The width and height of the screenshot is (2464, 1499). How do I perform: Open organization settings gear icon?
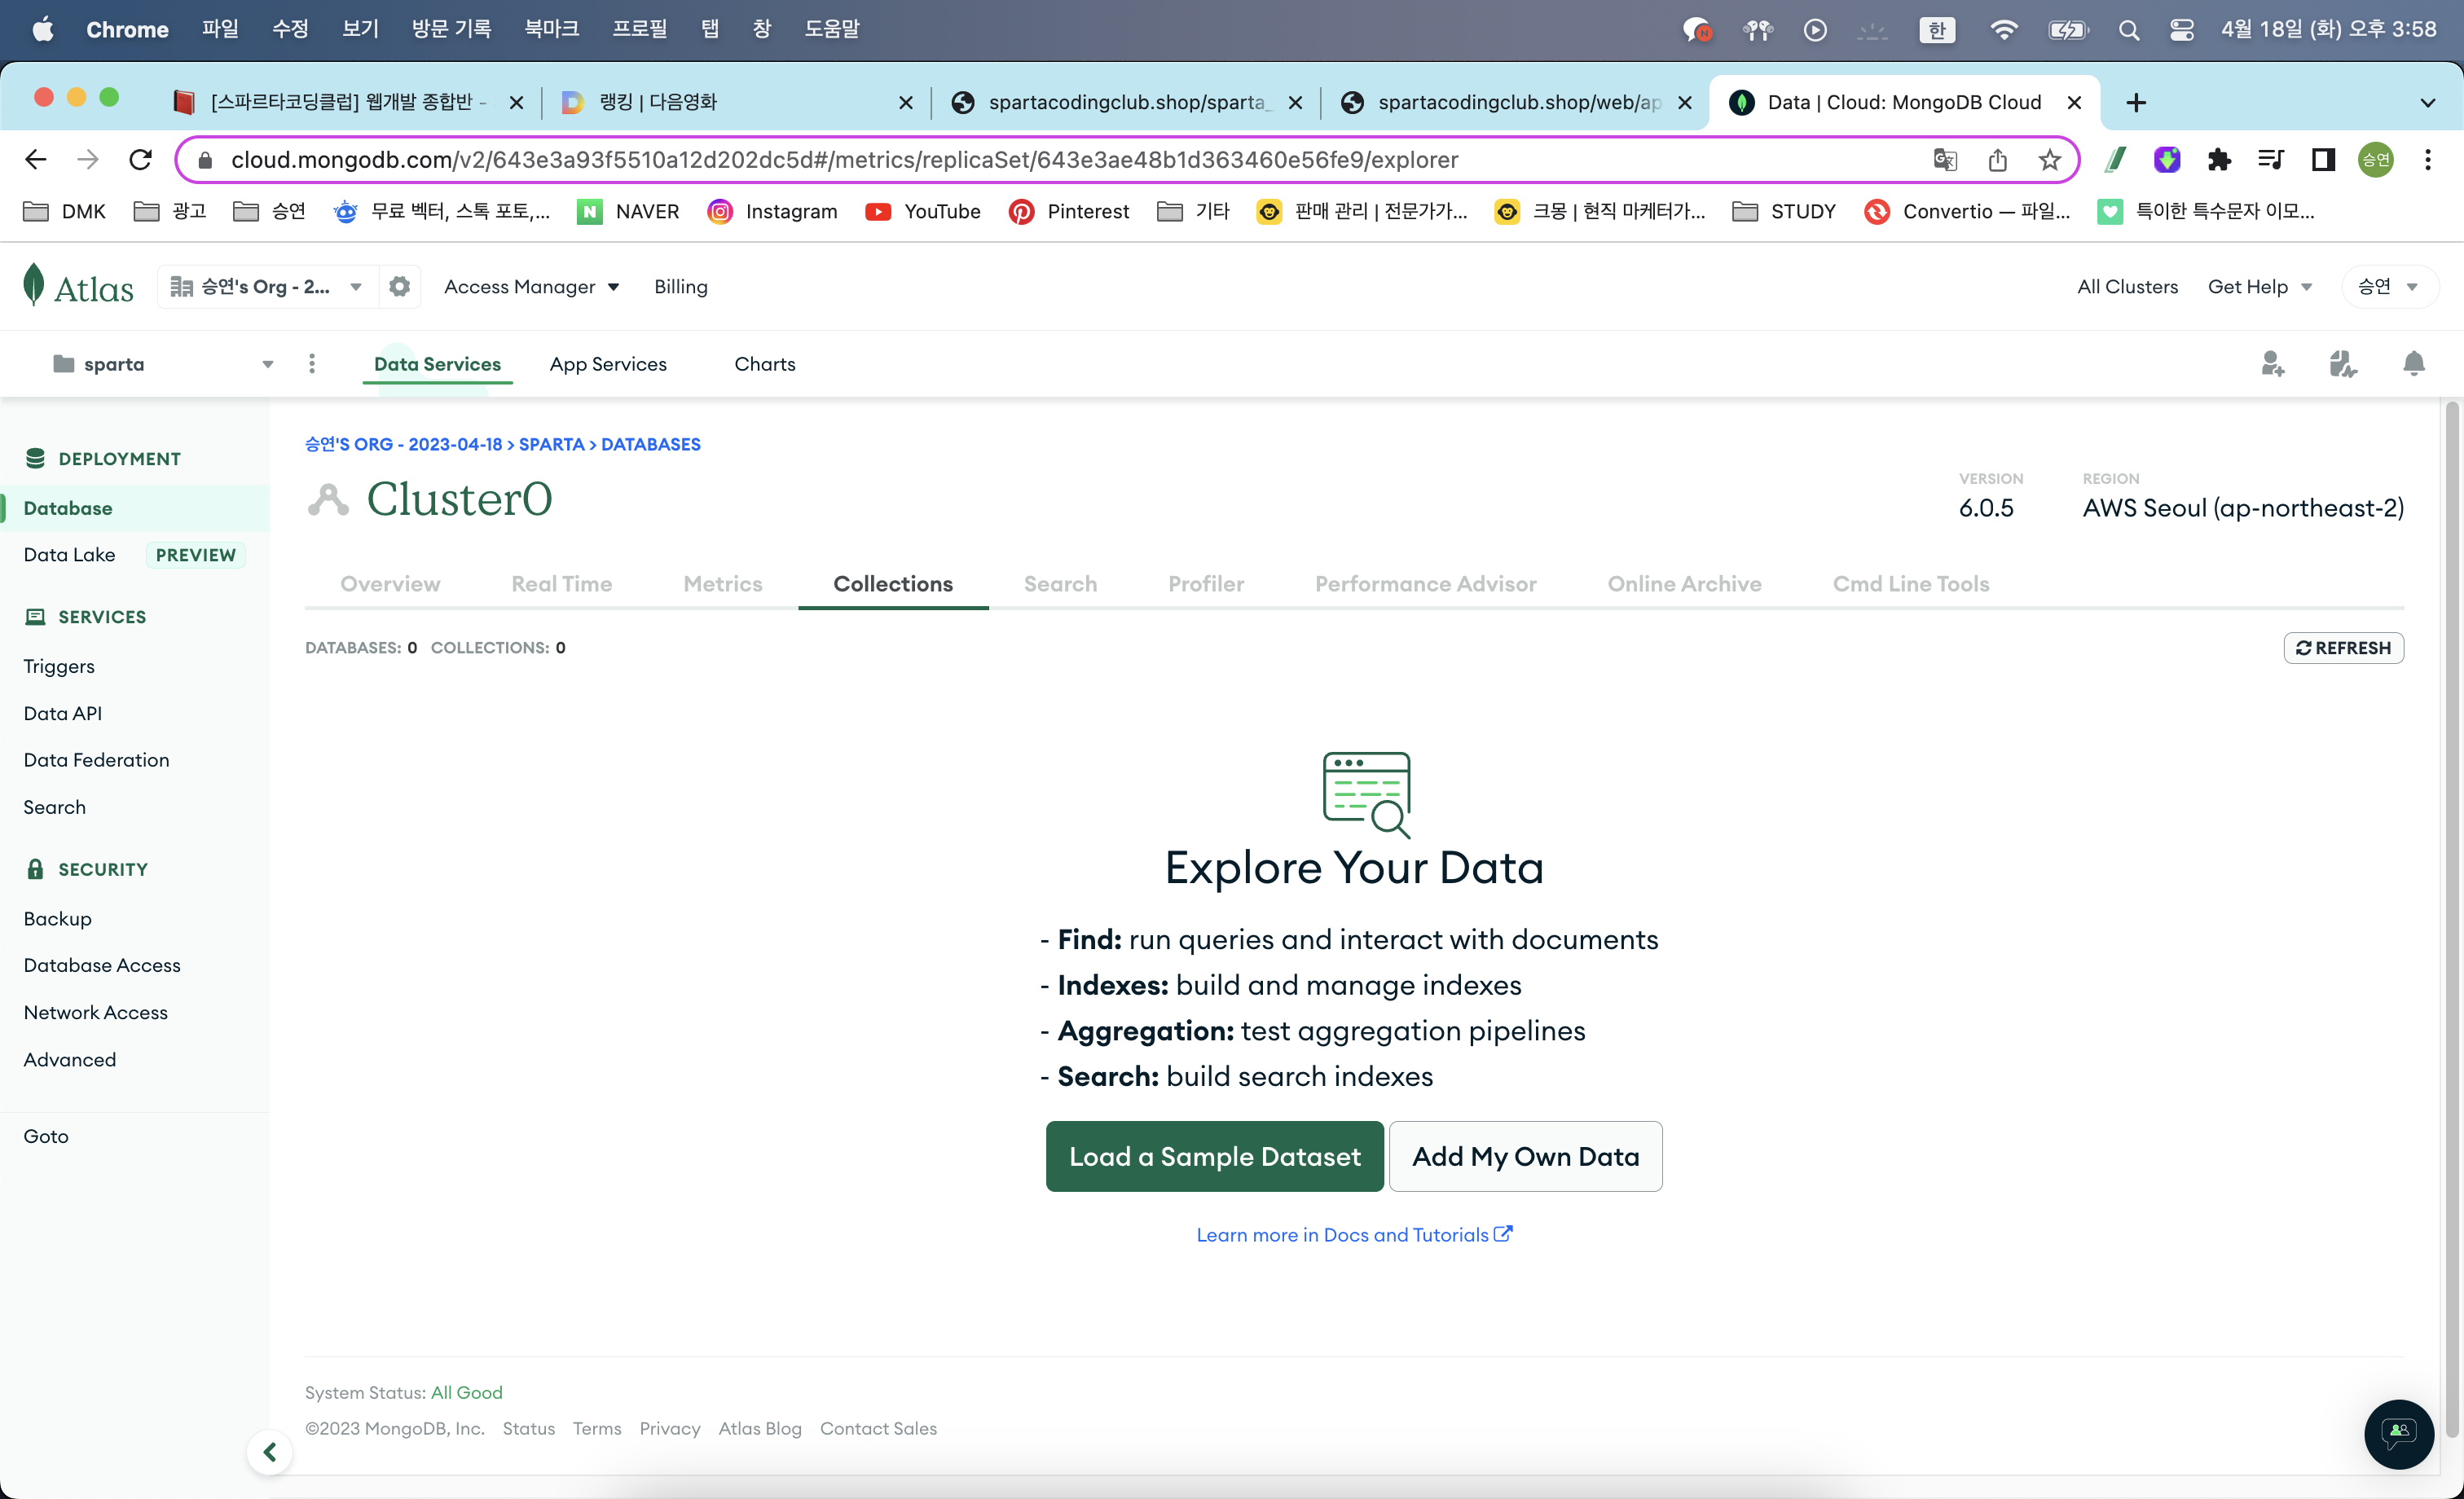pos(399,287)
